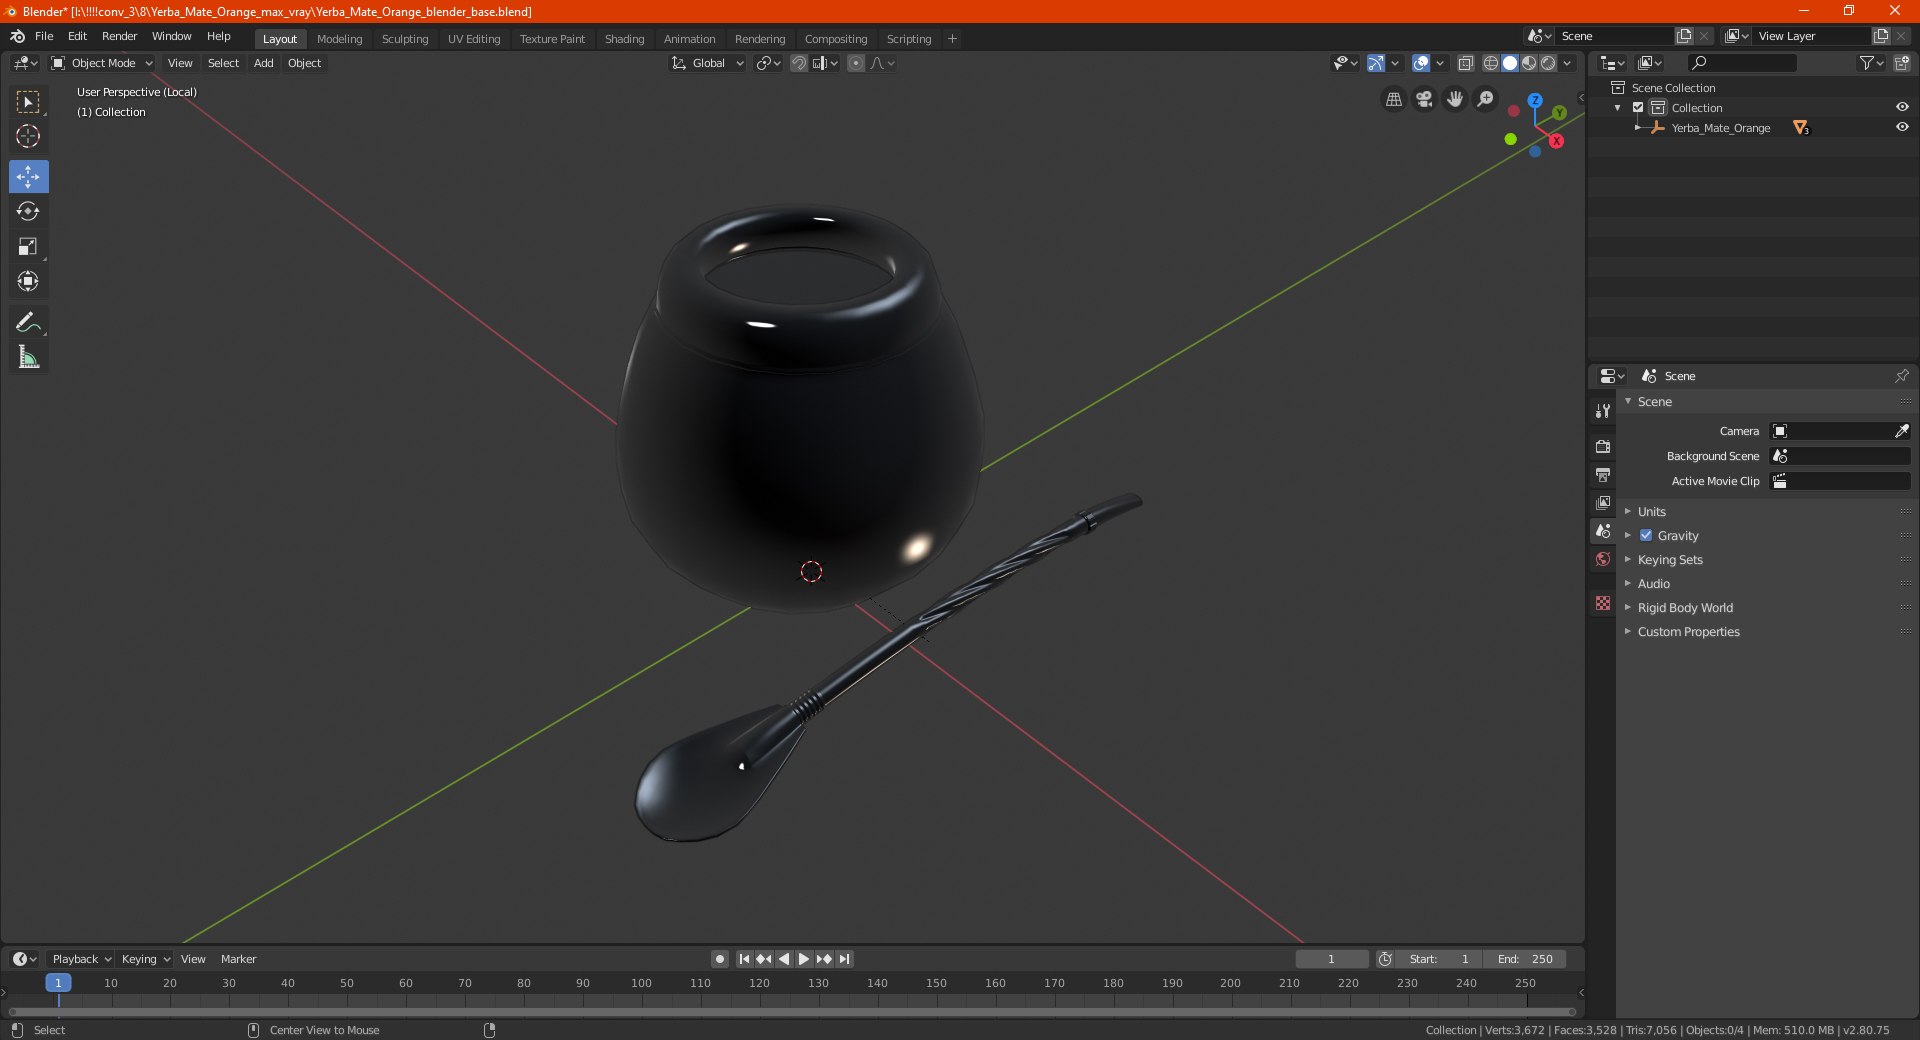1920x1040 pixels.
Task: Open the Output properties tab
Action: [1603, 474]
